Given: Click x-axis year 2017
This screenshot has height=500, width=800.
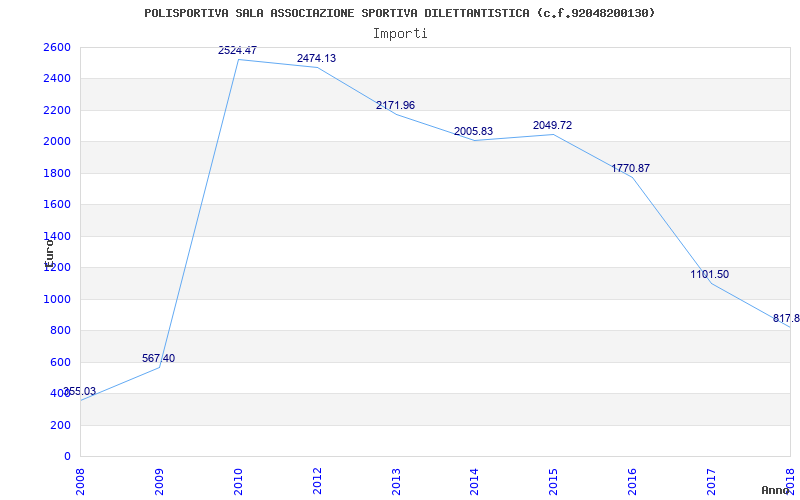Looking at the screenshot, I should pyautogui.click(x=711, y=482).
